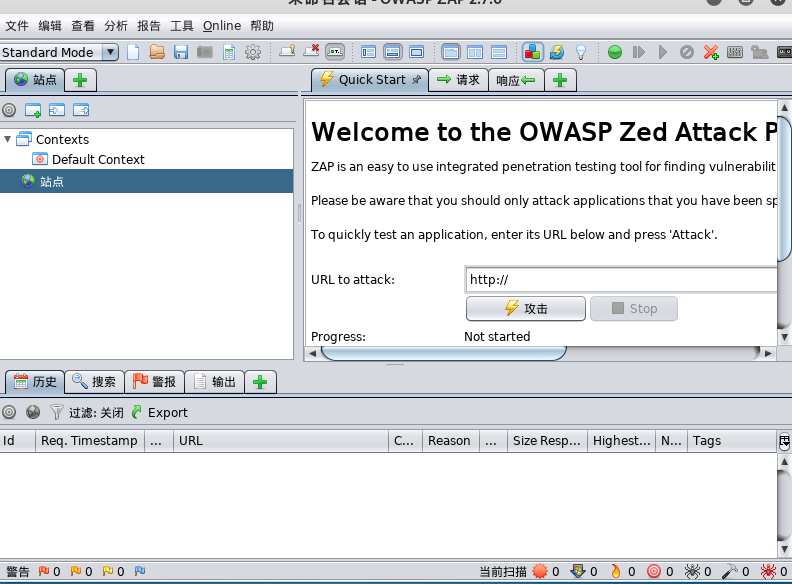Add a custom HTTP break point red X icon
Image resolution: width=792 pixels, height=584 pixels.
711,52
